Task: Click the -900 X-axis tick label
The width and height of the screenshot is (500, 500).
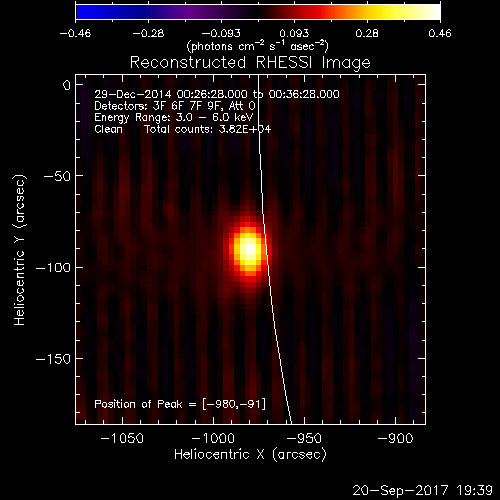Action: tap(395, 438)
